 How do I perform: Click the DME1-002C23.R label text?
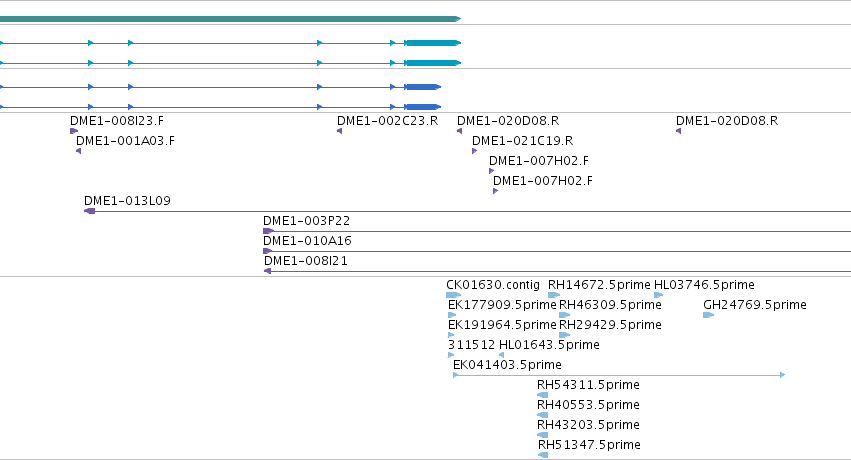pos(388,121)
